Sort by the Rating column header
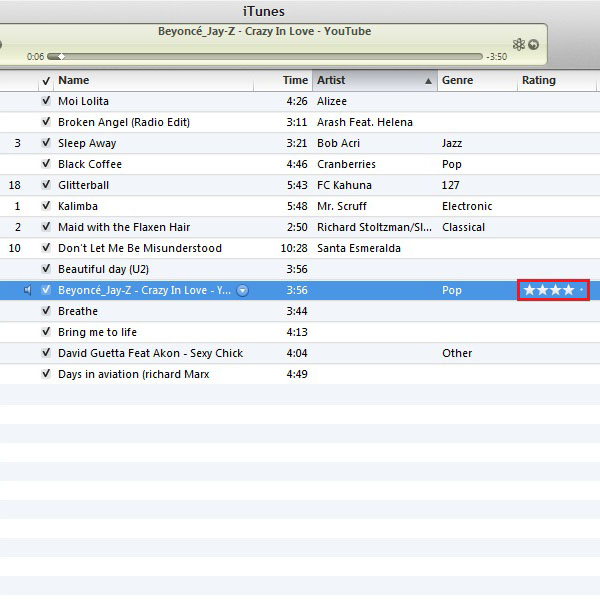Image resolution: width=600 pixels, height=600 pixels. (x=557, y=81)
